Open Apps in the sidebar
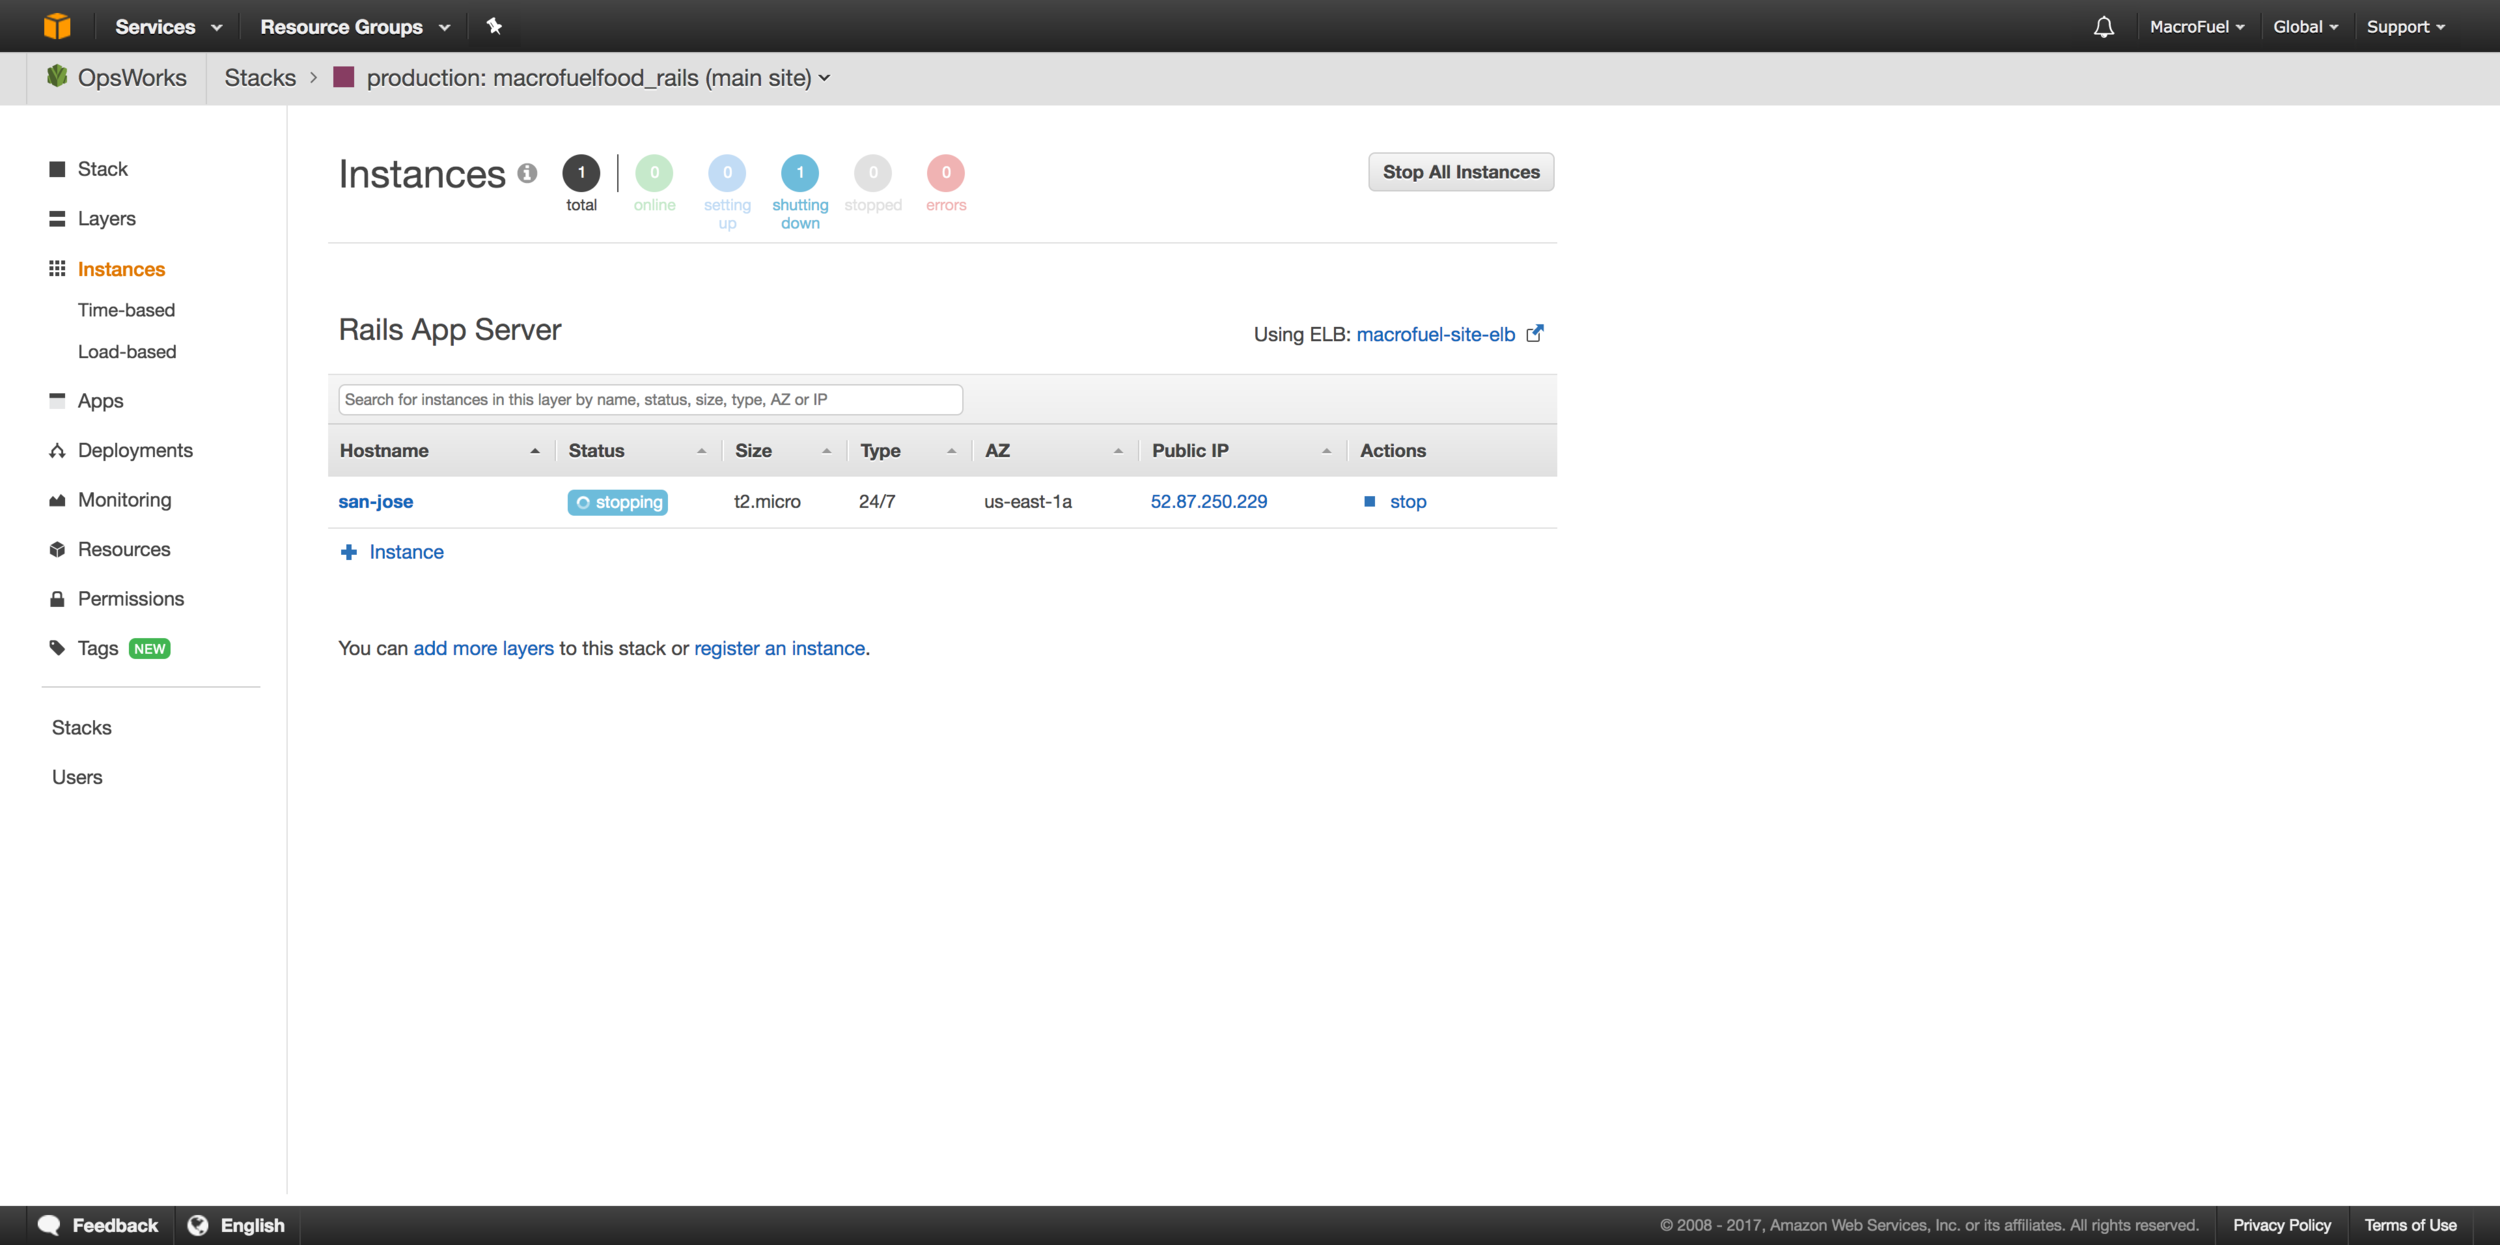The image size is (2500, 1245). tap(100, 401)
